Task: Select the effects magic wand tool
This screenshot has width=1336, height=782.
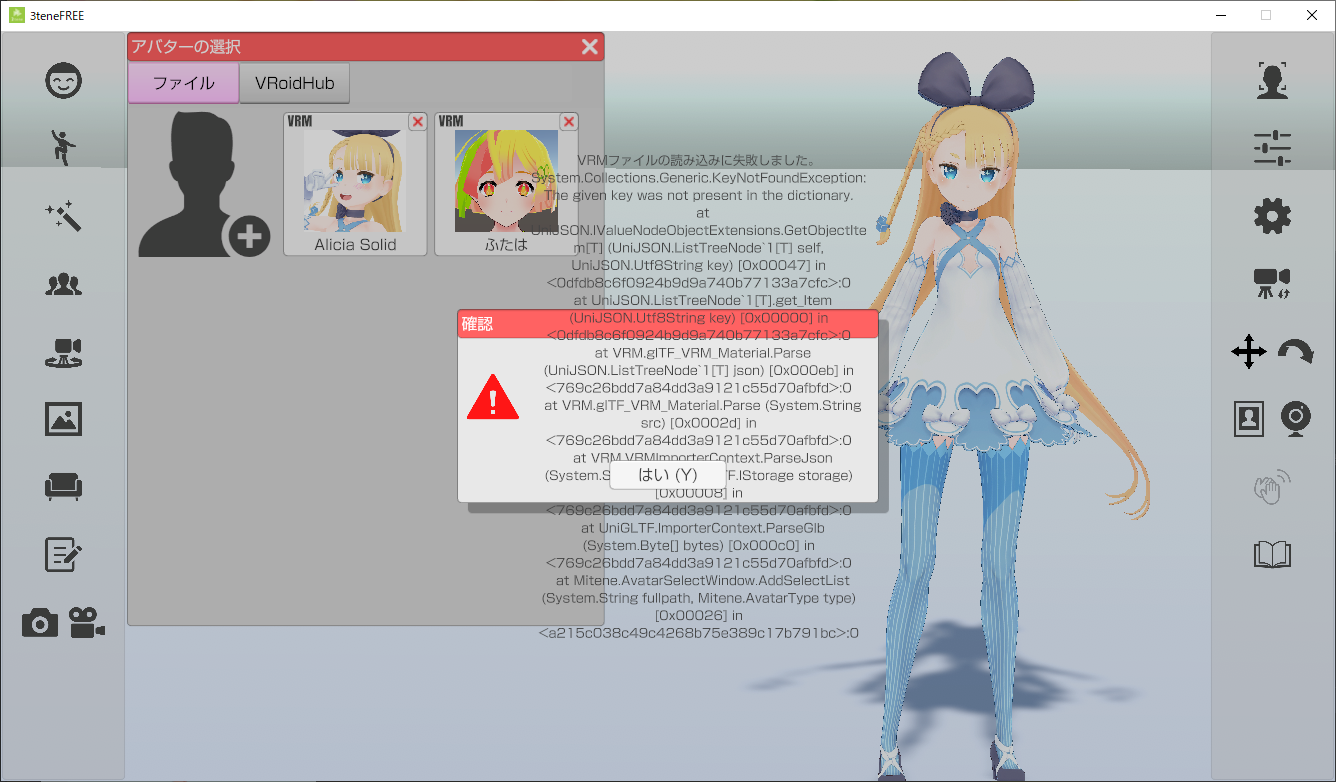Action: [x=63, y=216]
